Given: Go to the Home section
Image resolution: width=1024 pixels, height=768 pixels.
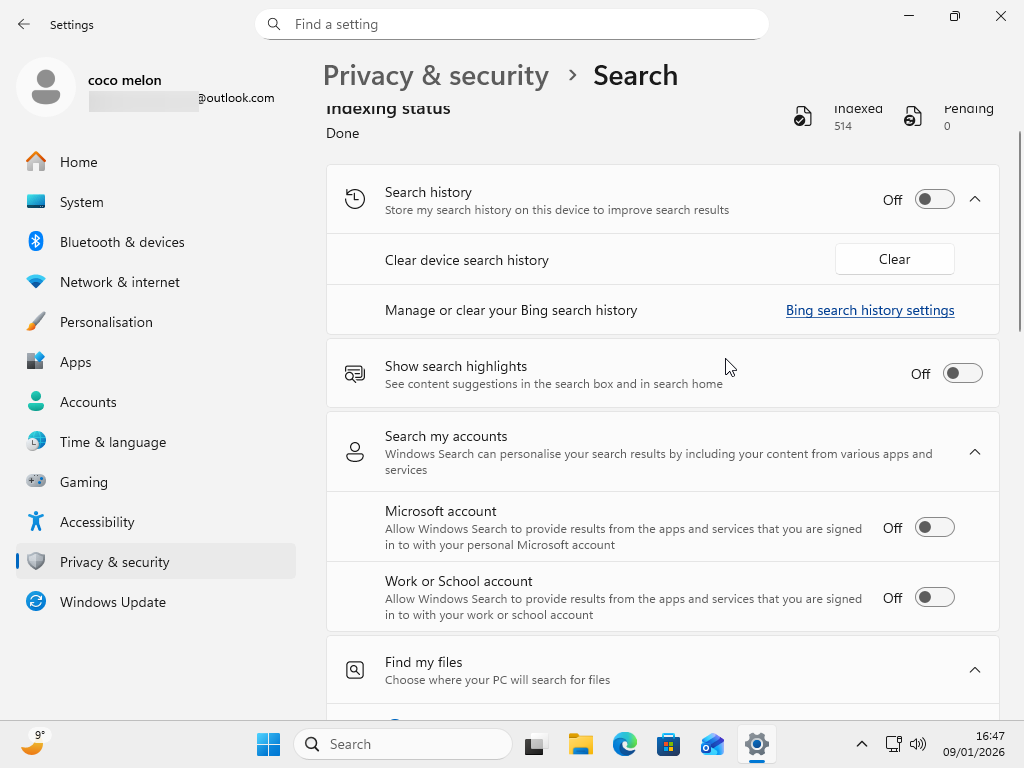Looking at the screenshot, I should (79, 161).
